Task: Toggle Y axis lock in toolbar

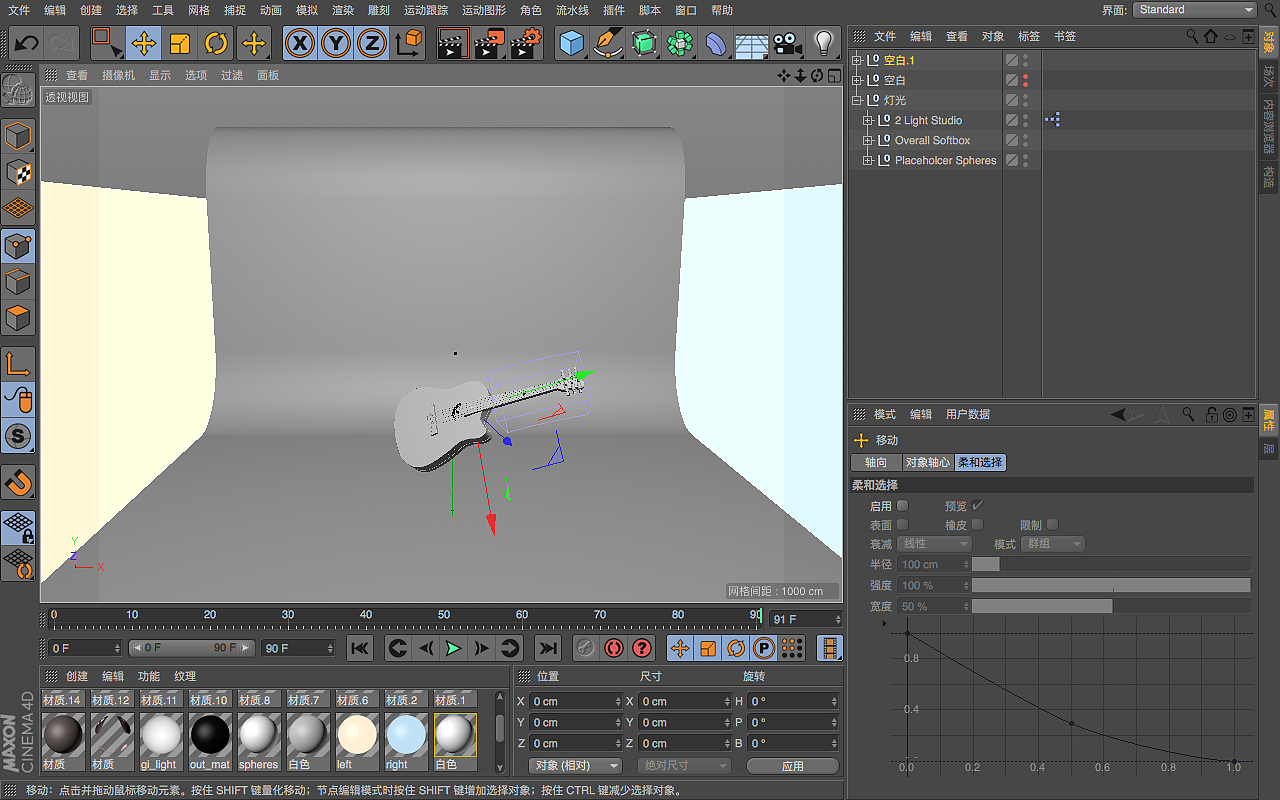Action: (336, 43)
